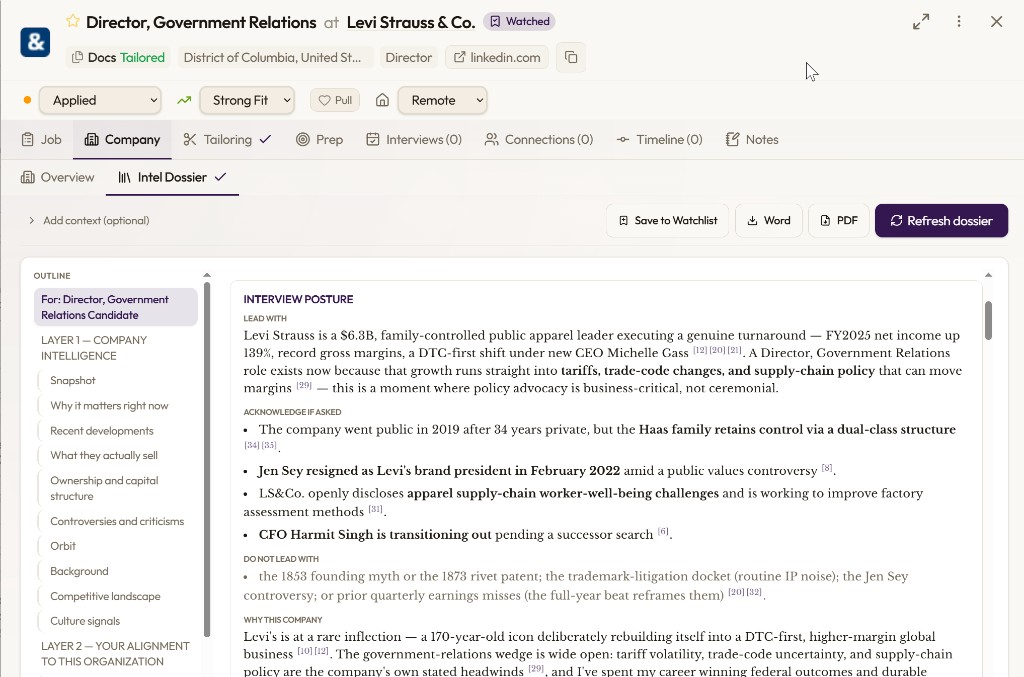The image size is (1024, 677).
Task: Open the three-dot more options menu
Action: [x=959, y=22]
